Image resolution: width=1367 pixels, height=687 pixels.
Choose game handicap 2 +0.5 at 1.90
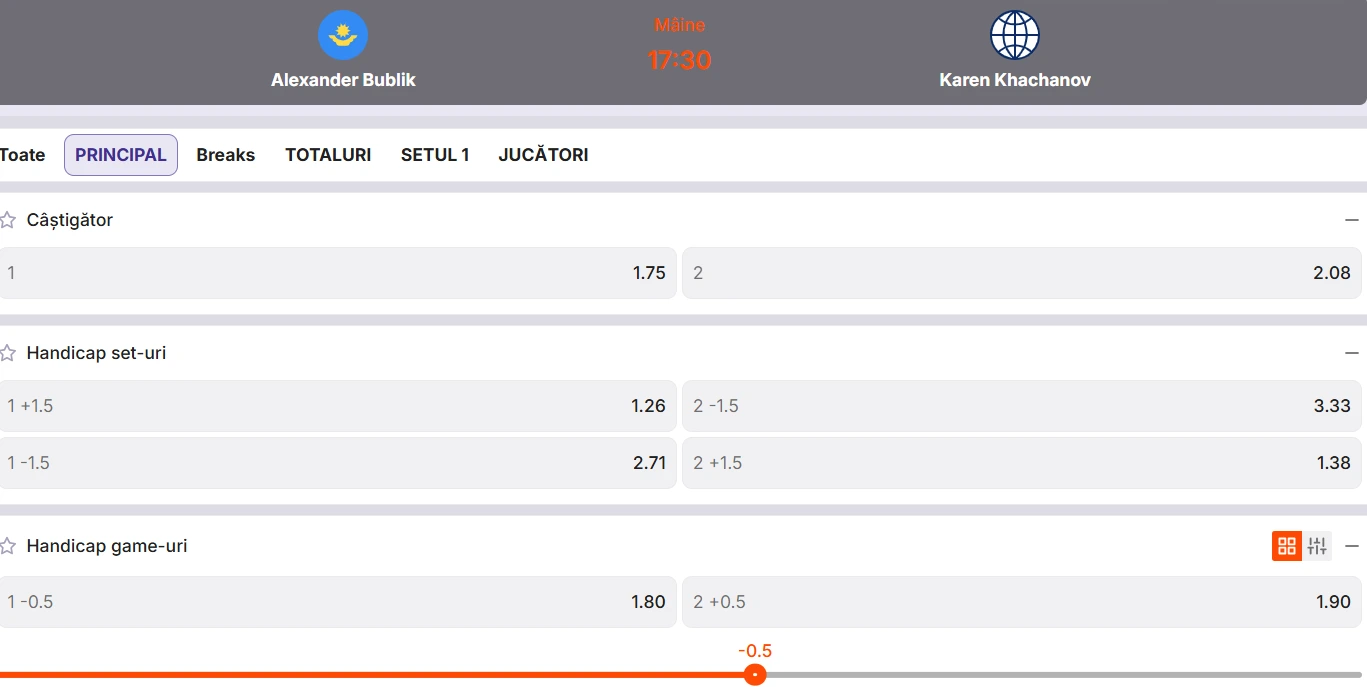click(1022, 602)
